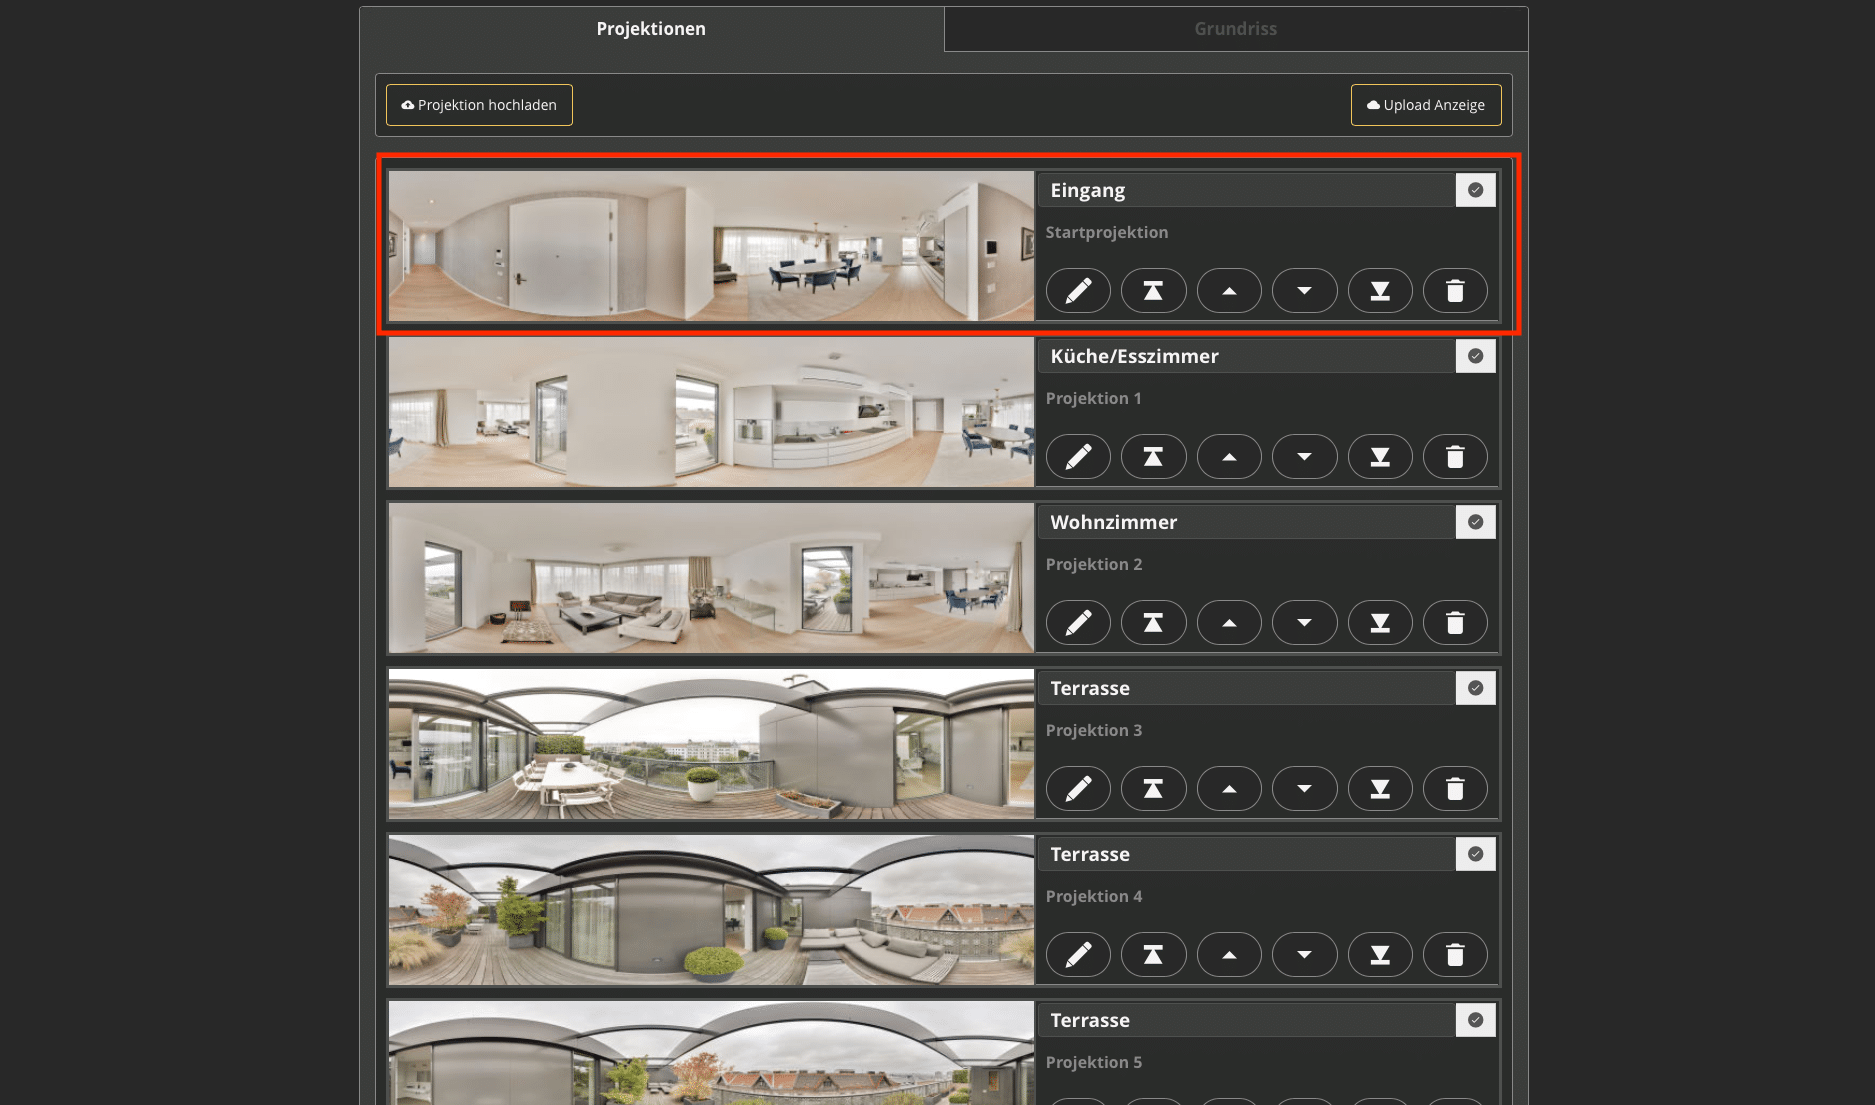Delete the Eingang start projection
This screenshot has width=1875, height=1105.
pyautogui.click(x=1455, y=291)
